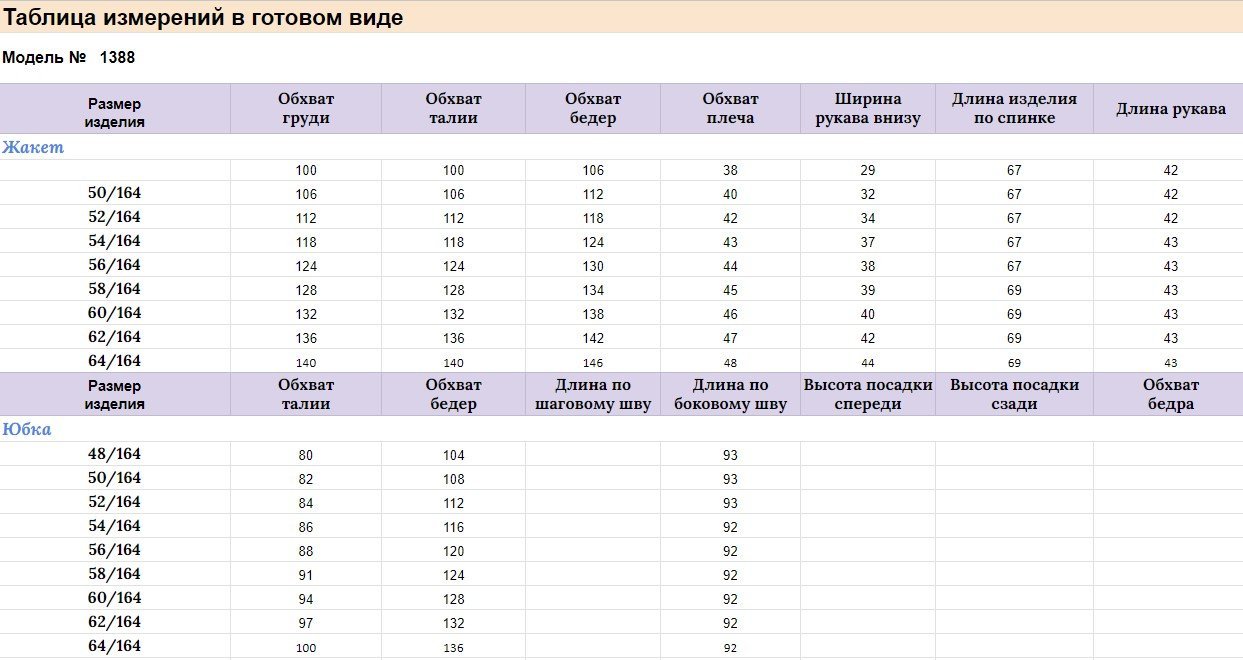The height and width of the screenshot is (660, 1243).
Task: Click the "Высота посадки сзади" header
Action: click(x=1014, y=394)
